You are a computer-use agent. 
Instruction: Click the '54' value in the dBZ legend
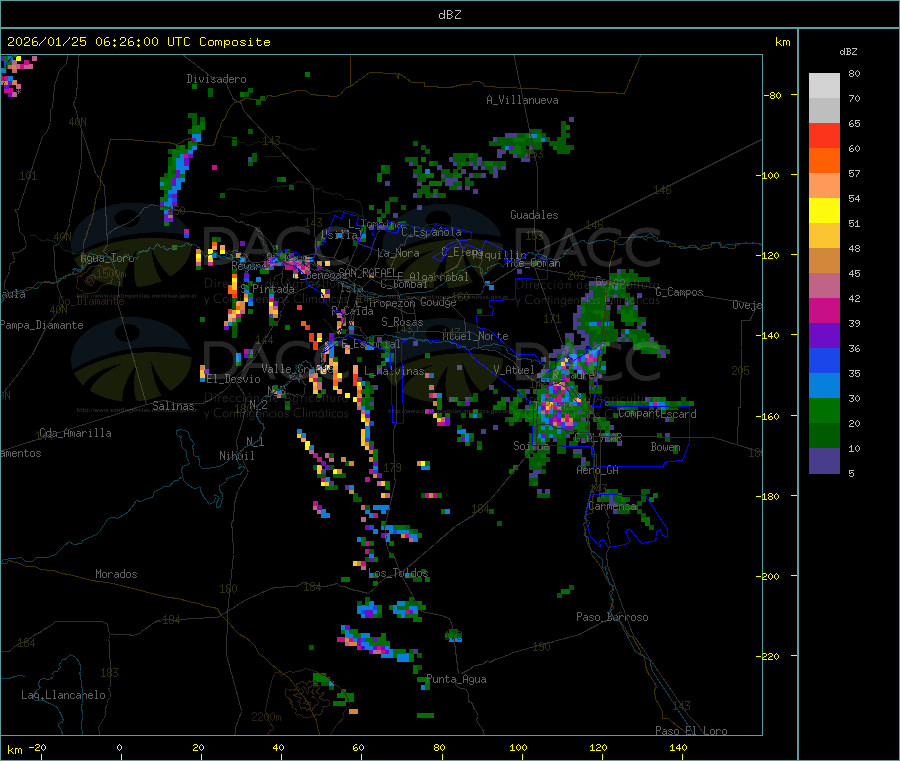(x=854, y=199)
